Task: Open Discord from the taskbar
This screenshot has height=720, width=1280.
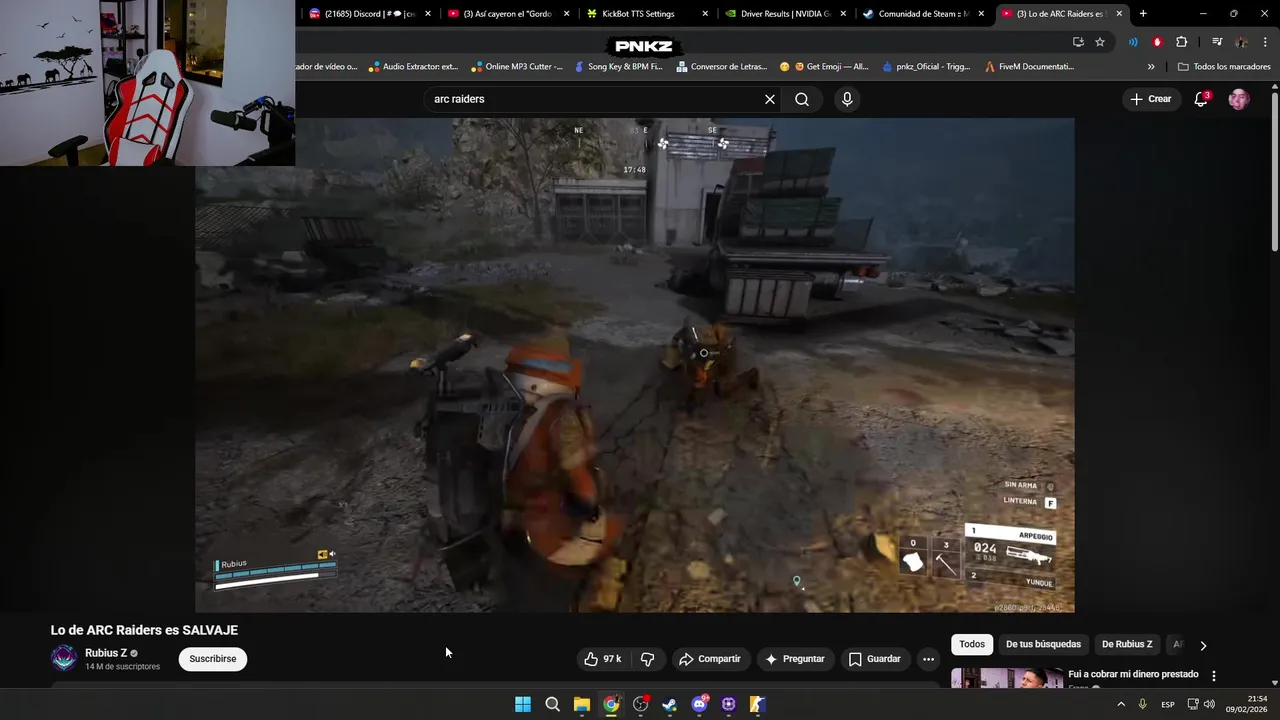Action: click(x=699, y=704)
